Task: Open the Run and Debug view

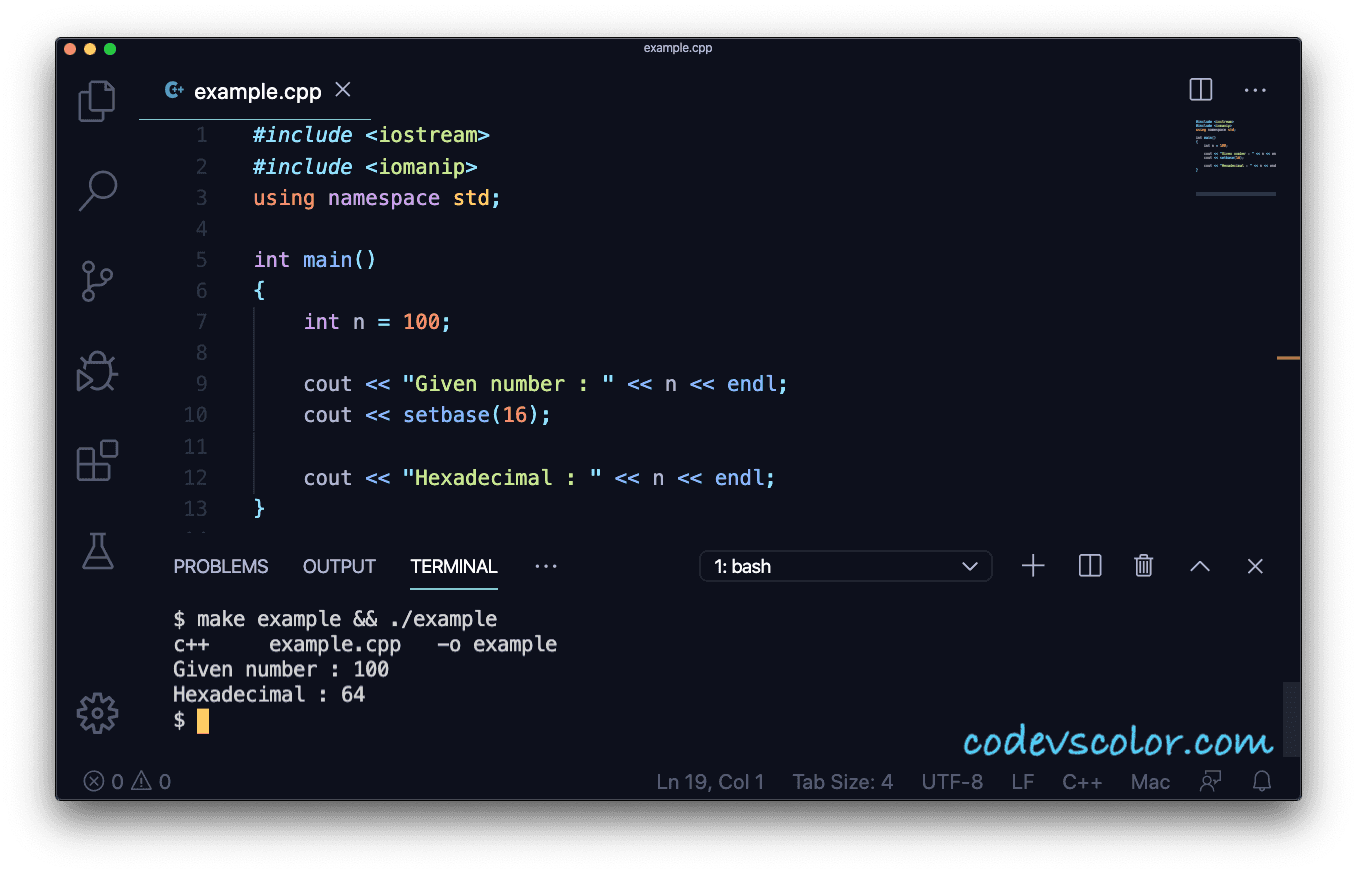Action: tap(97, 371)
